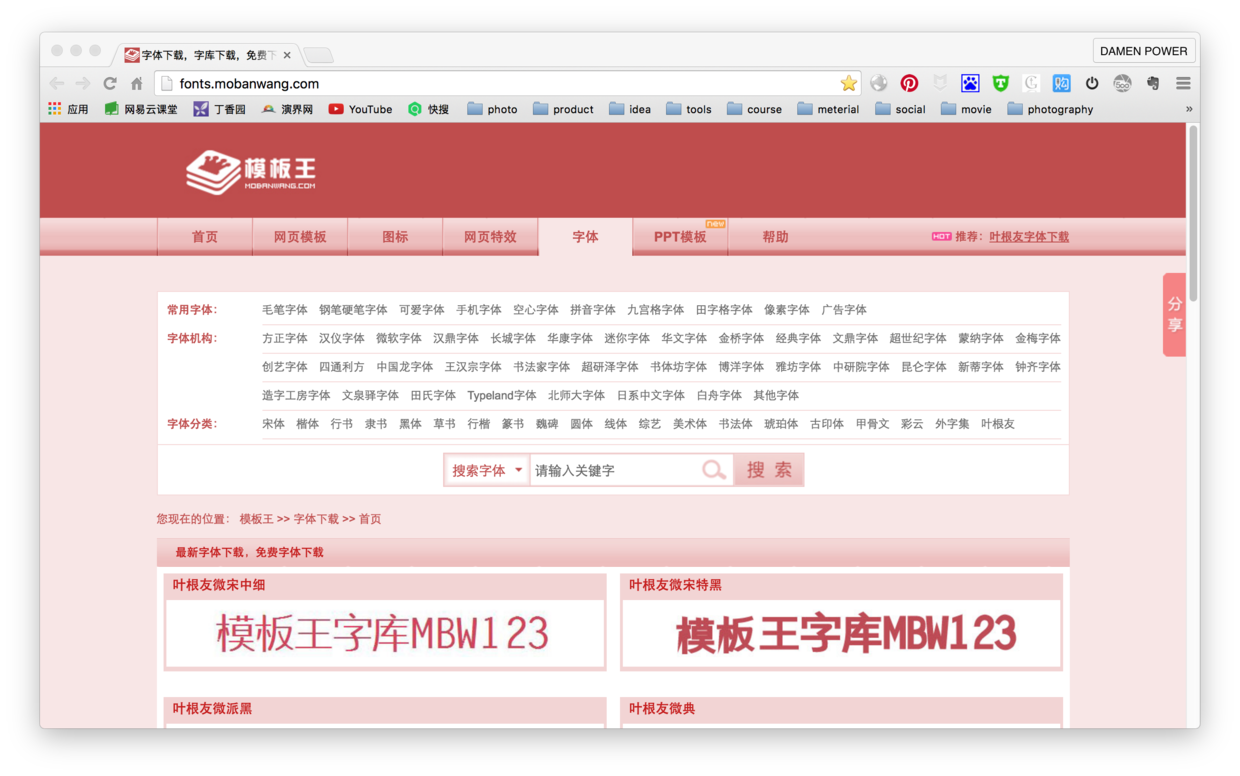Screen dimensions: 1240x776
Task: Open the social bookmark folder
Action: 900,109
